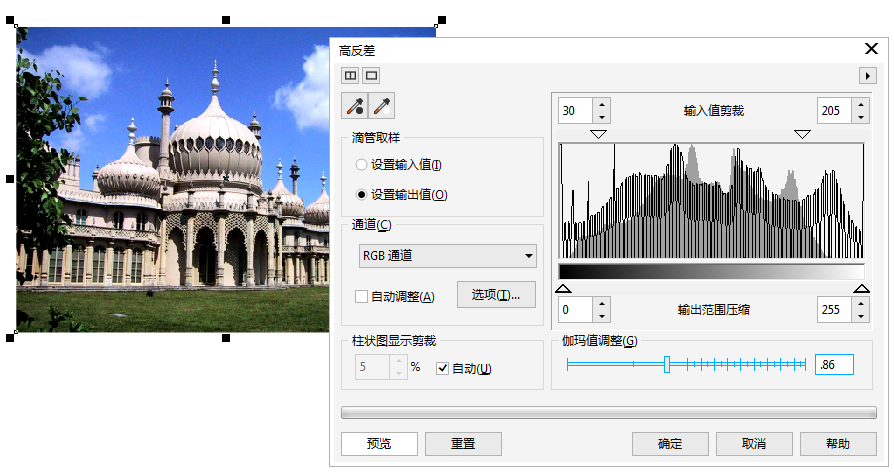894x472 pixels.
Task: Select the dark eyedropper sampling tool
Action: [x=354, y=107]
